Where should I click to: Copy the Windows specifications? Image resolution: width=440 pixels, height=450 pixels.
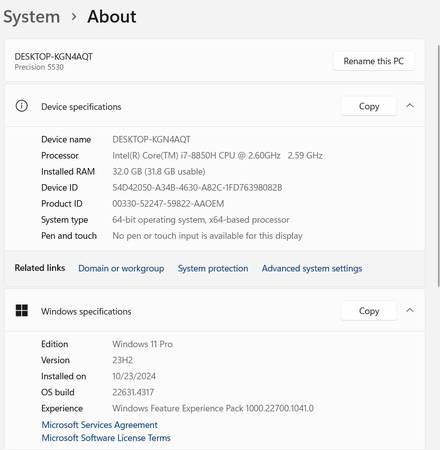coord(369,311)
